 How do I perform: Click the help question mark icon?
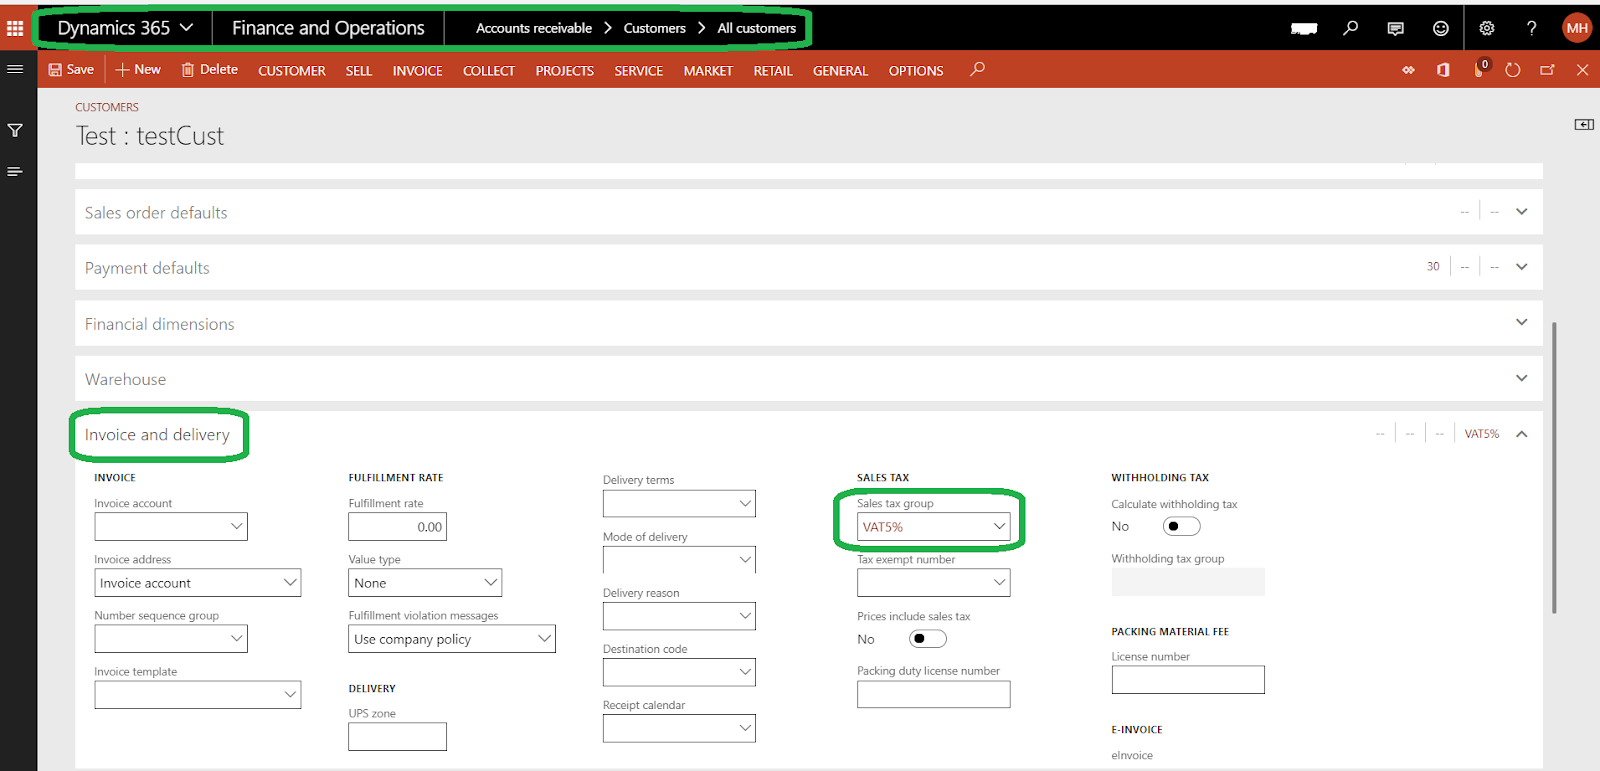point(1532,28)
